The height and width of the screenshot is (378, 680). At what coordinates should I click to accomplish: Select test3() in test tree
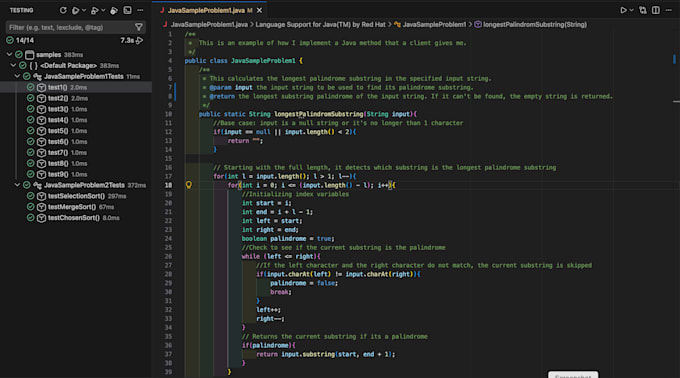pyautogui.click(x=76, y=109)
